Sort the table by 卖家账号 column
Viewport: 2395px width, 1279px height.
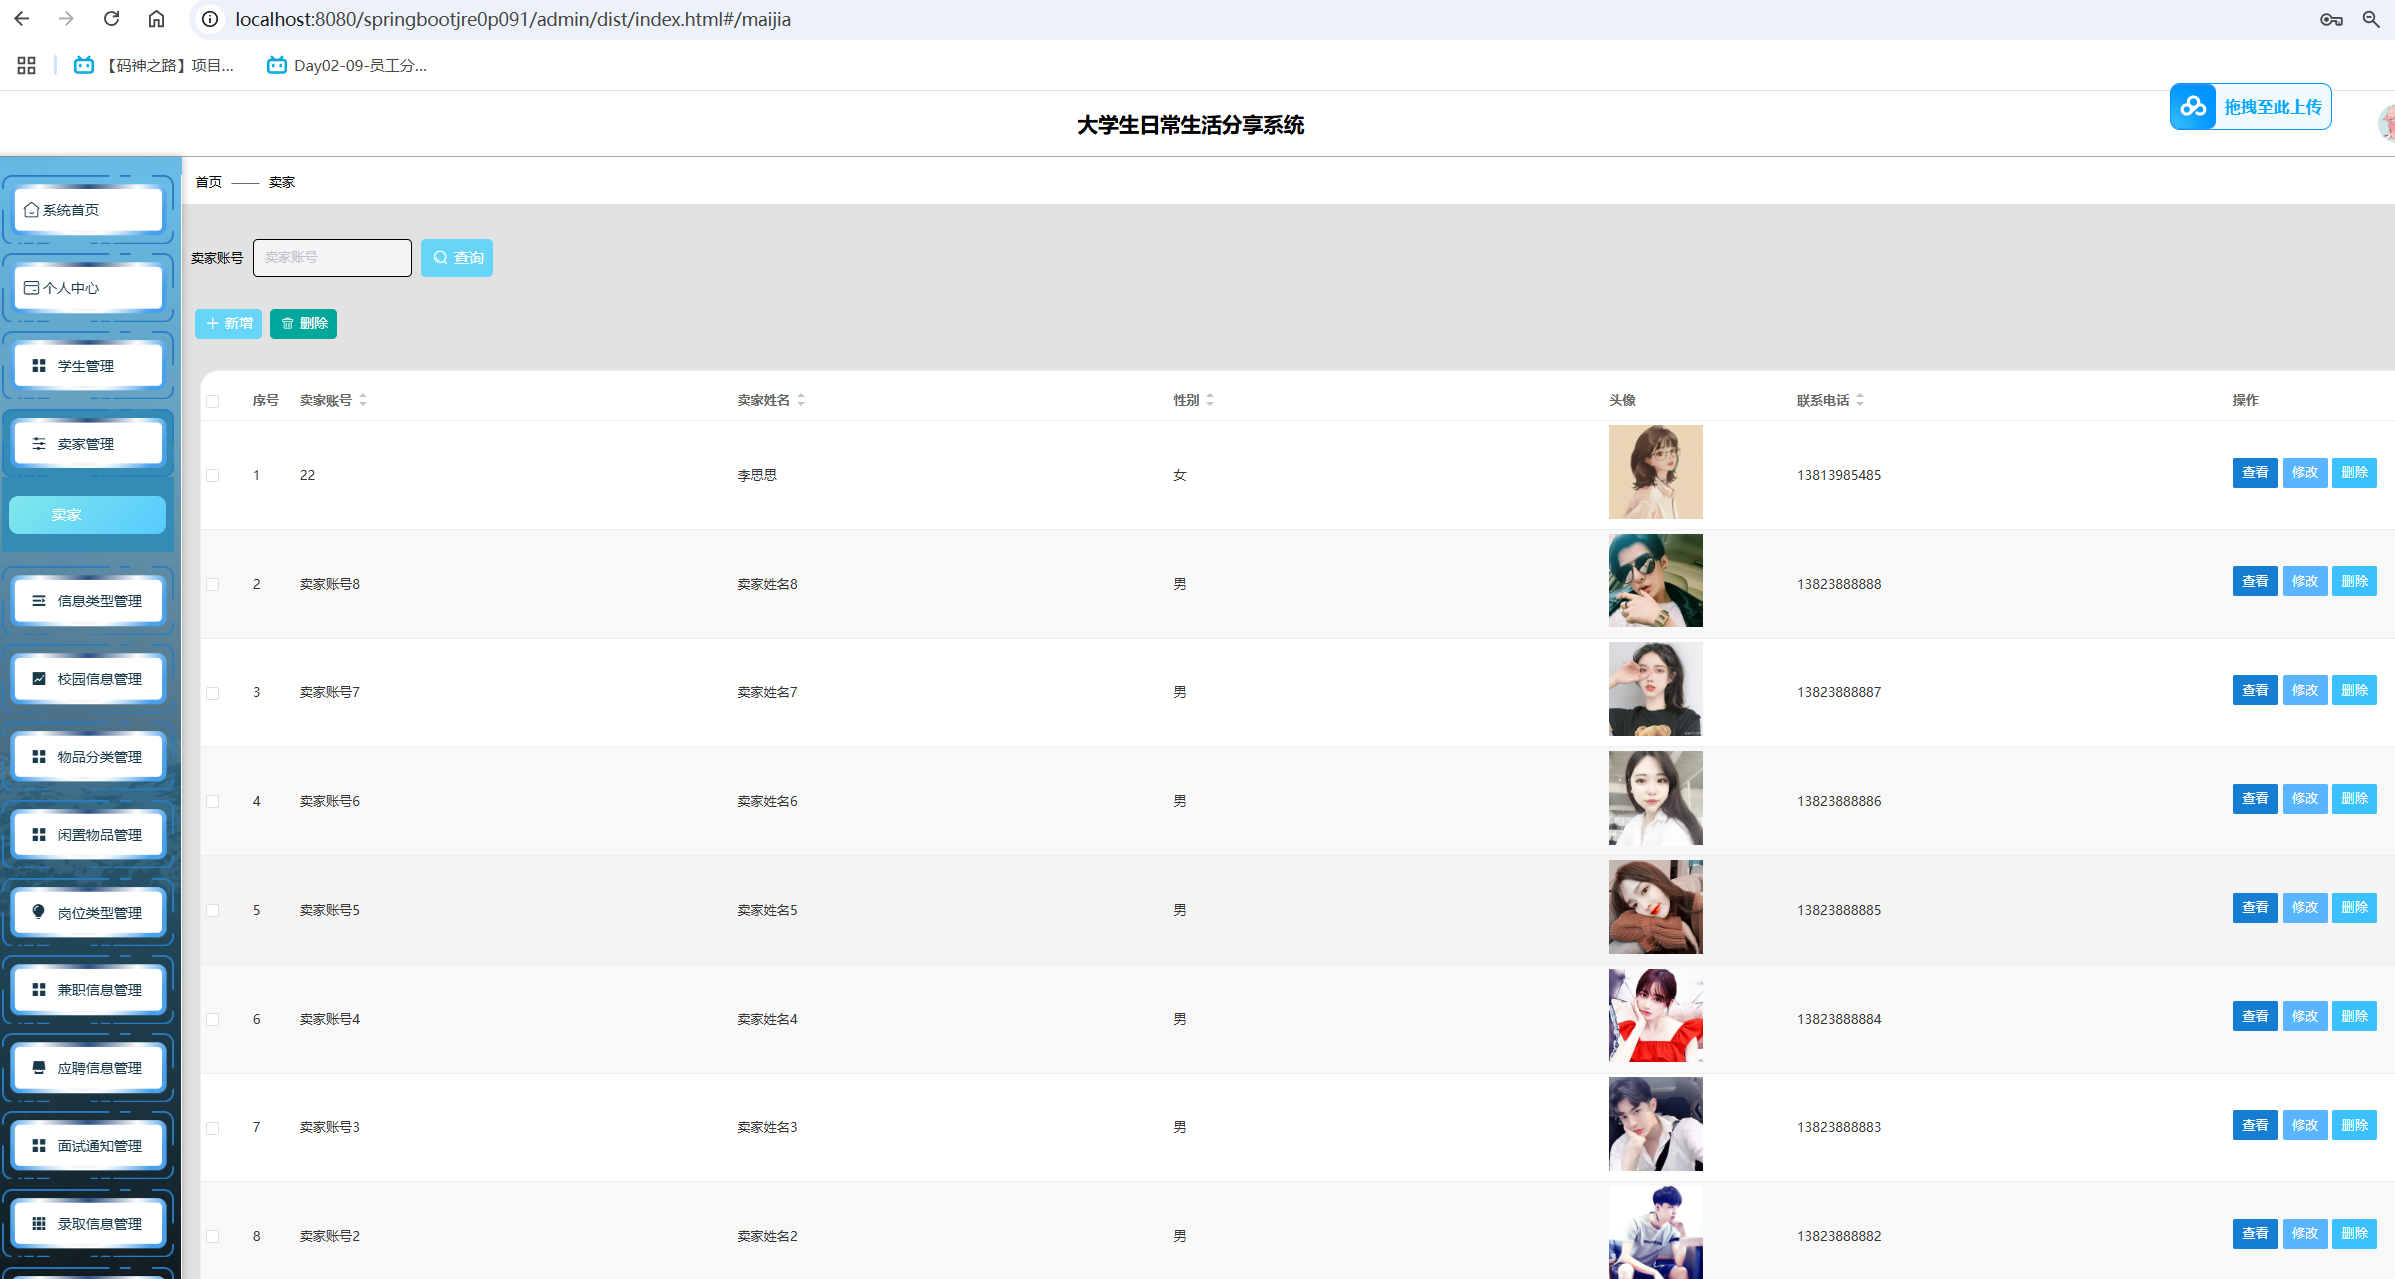[x=363, y=400]
